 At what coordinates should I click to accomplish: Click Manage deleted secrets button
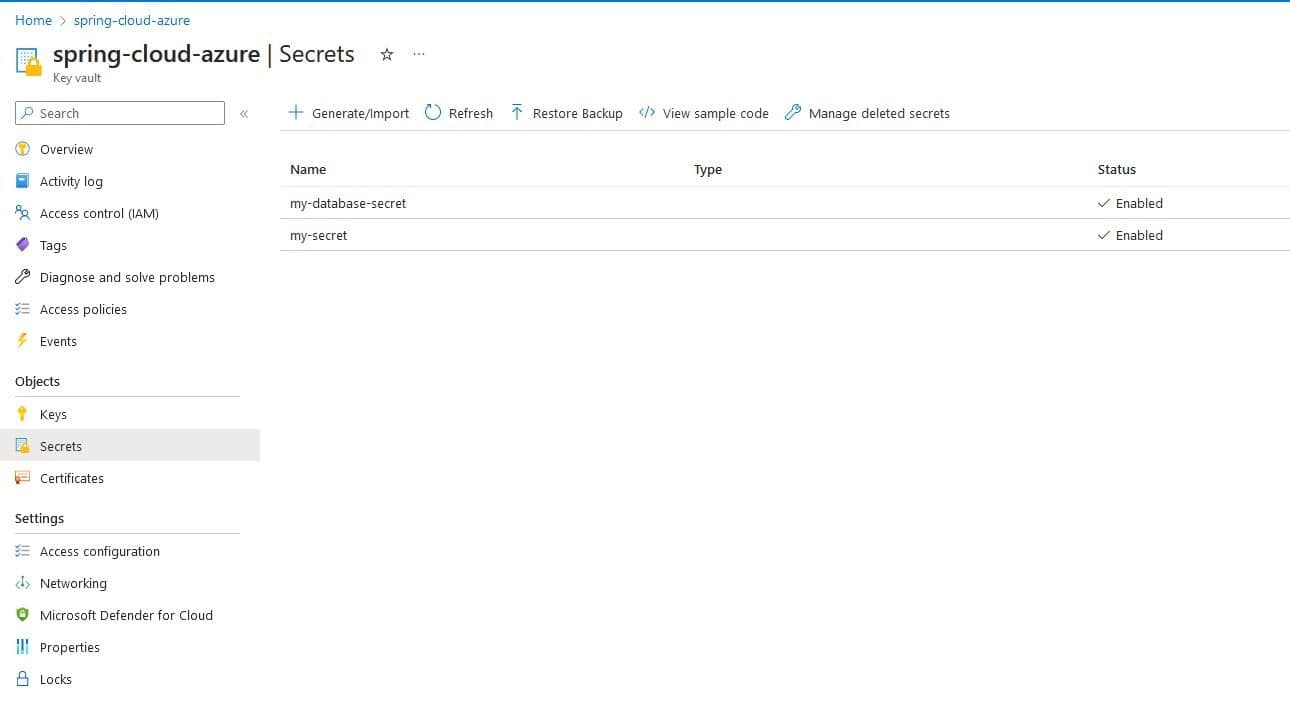(867, 113)
